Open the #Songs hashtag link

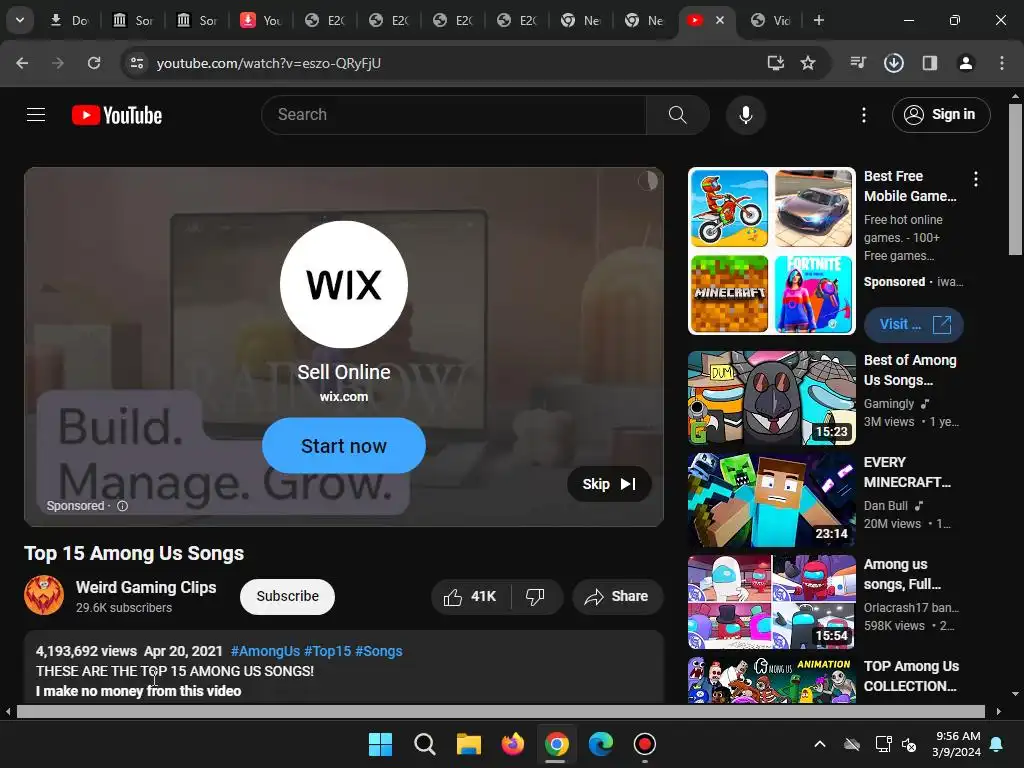(379, 651)
